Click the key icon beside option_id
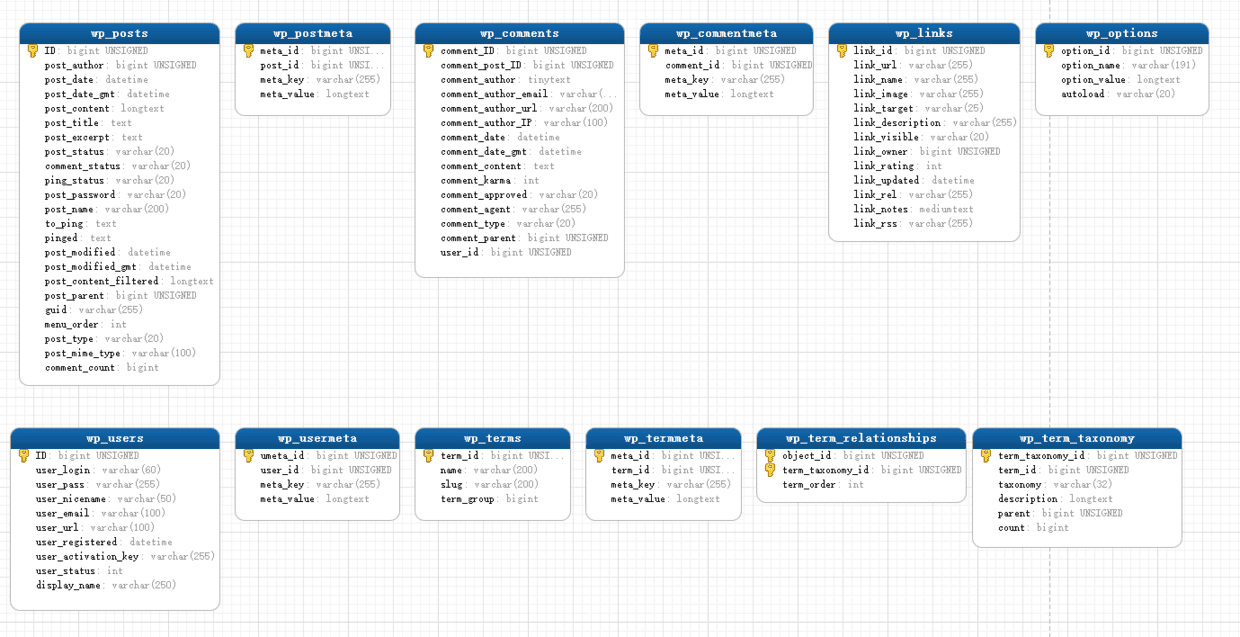 [1048, 51]
